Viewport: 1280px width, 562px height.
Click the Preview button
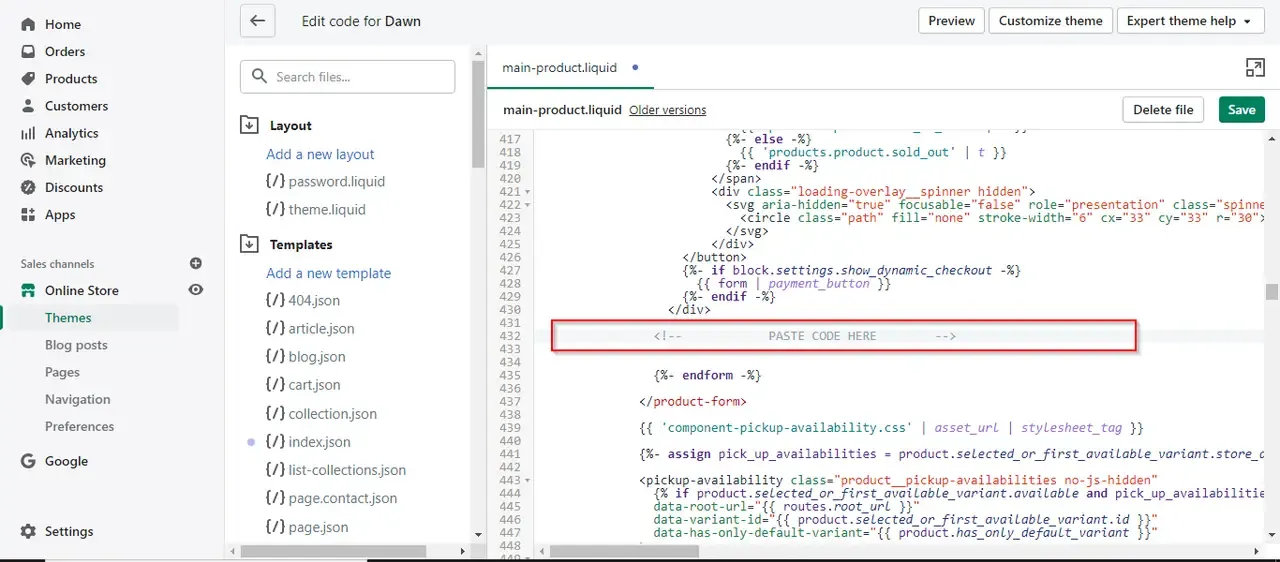click(x=951, y=20)
